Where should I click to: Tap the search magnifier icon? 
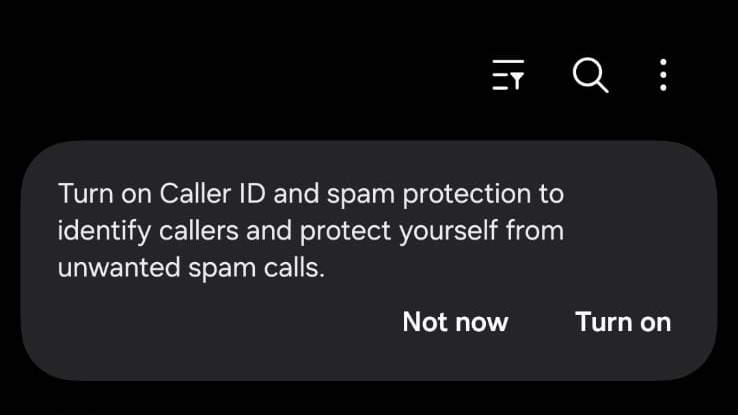click(x=590, y=75)
